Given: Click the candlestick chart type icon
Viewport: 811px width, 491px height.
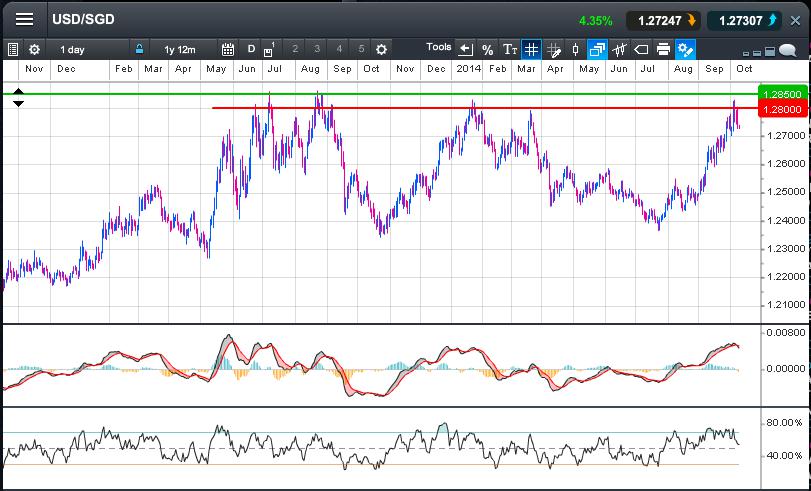Looking at the screenshot, I should point(575,49).
